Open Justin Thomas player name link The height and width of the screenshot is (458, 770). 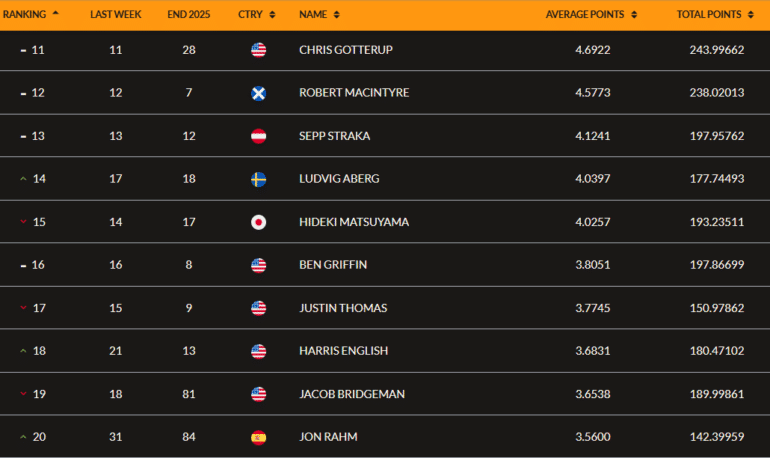click(343, 308)
